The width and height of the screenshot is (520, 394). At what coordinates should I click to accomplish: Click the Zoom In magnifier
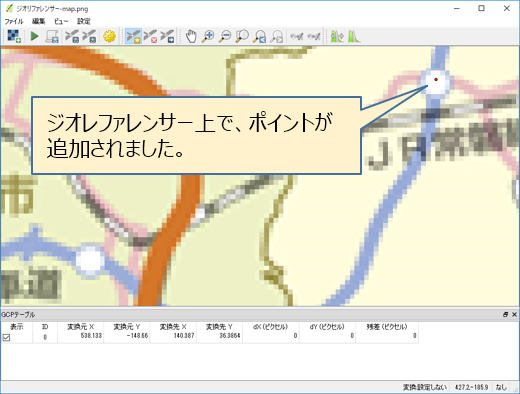(208, 36)
